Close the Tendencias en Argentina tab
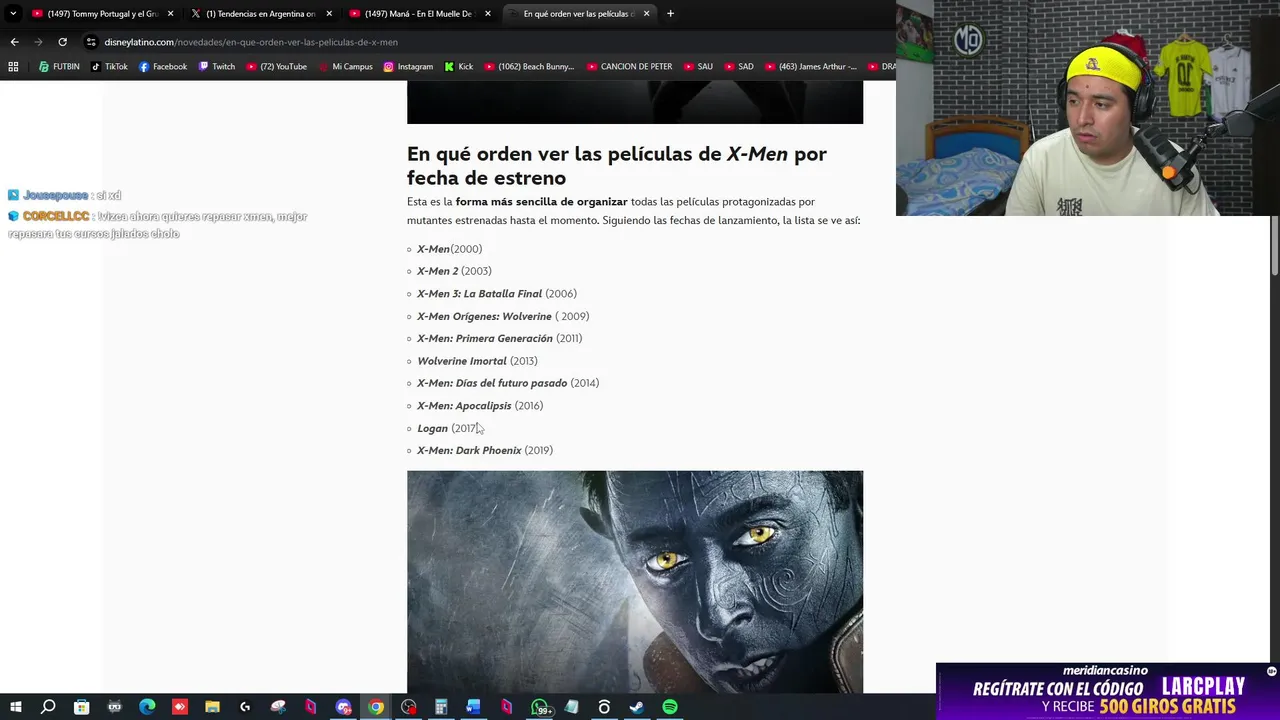Viewport: 1280px width, 720px height. pos(329,14)
